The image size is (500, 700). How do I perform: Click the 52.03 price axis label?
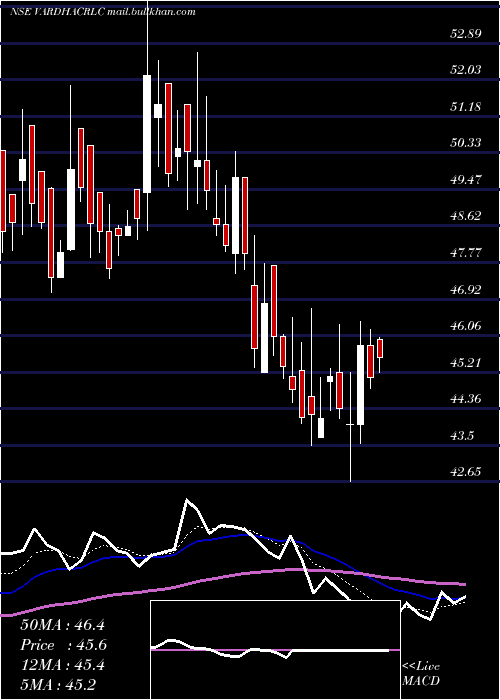pos(465,70)
